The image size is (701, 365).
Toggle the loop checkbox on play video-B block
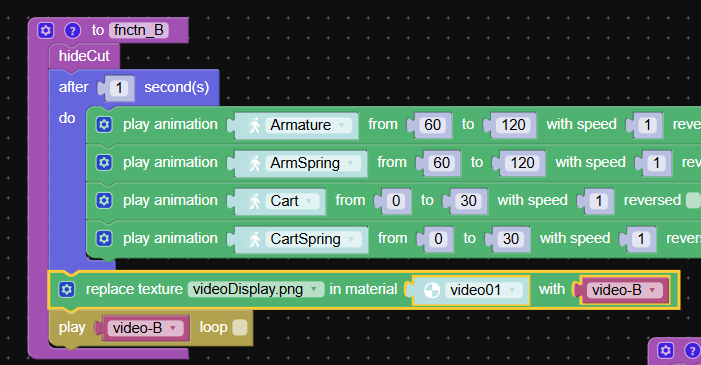[240, 327]
